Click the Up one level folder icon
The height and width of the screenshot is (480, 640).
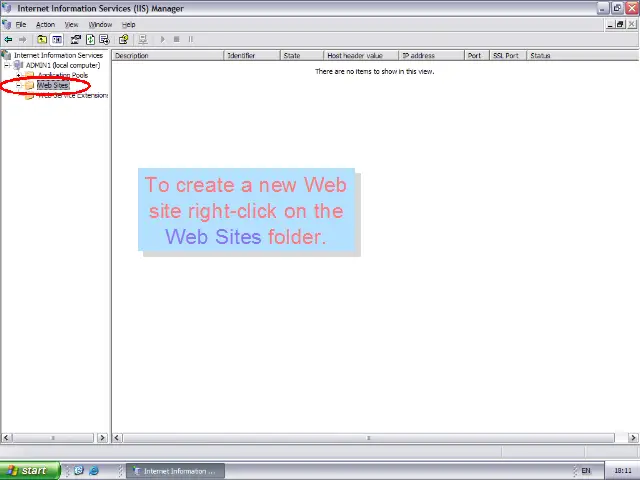42,40
